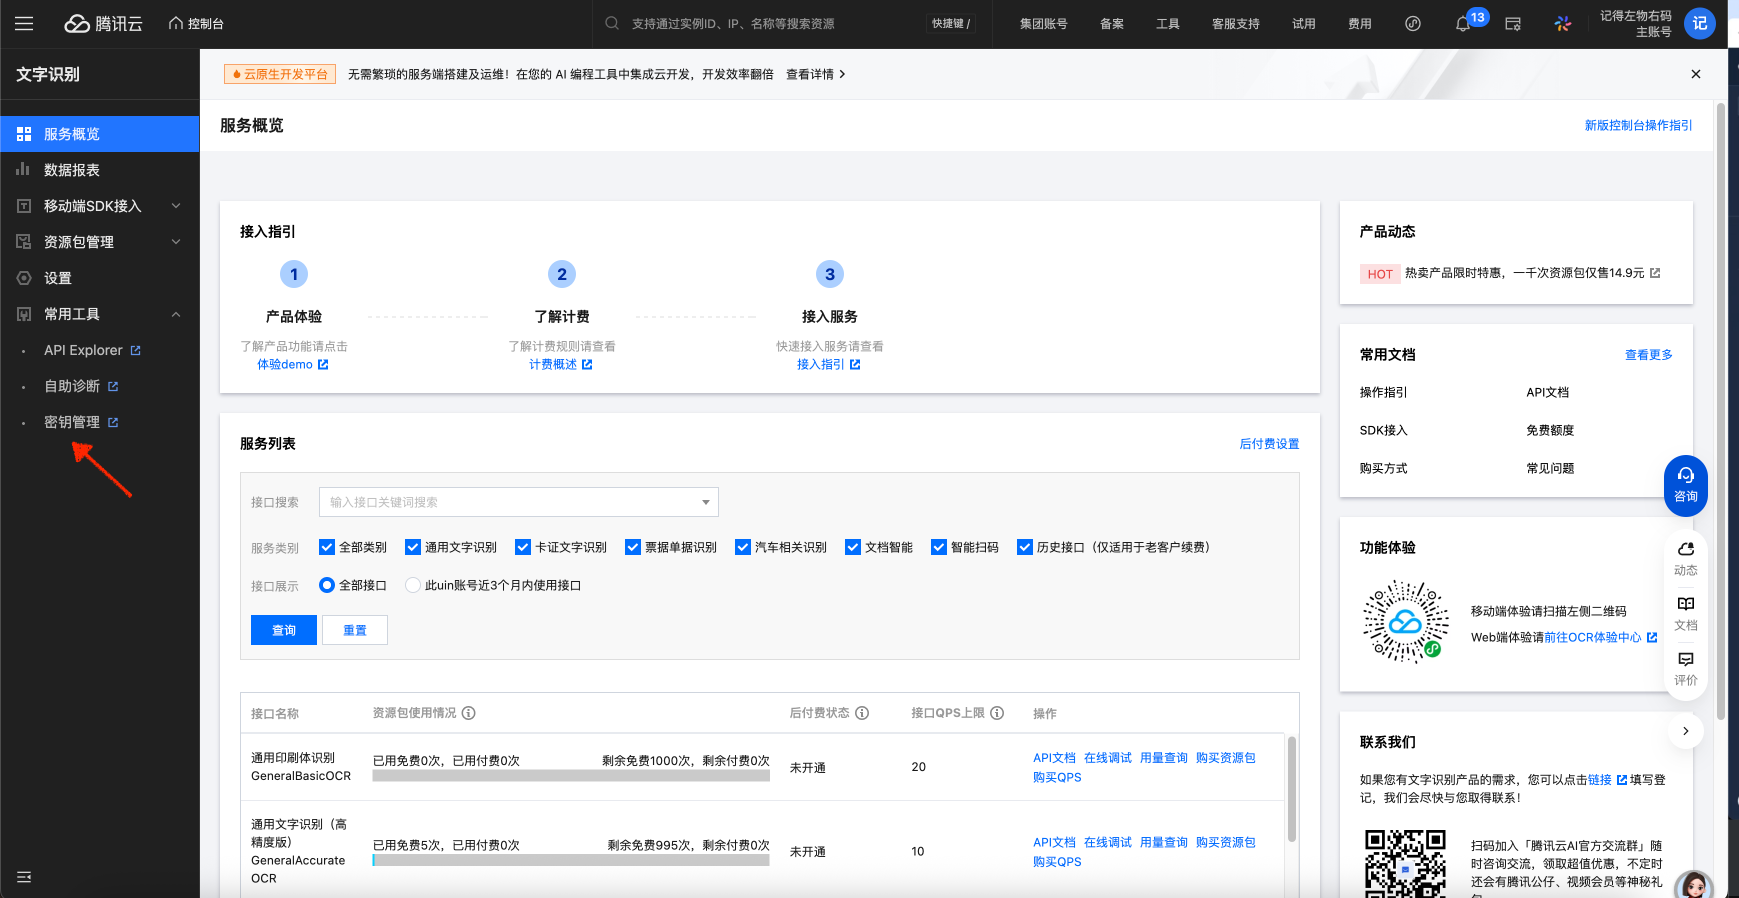1739x898 pixels.
Task: Open 自助诊断 tool link
Action: point(81,386)
